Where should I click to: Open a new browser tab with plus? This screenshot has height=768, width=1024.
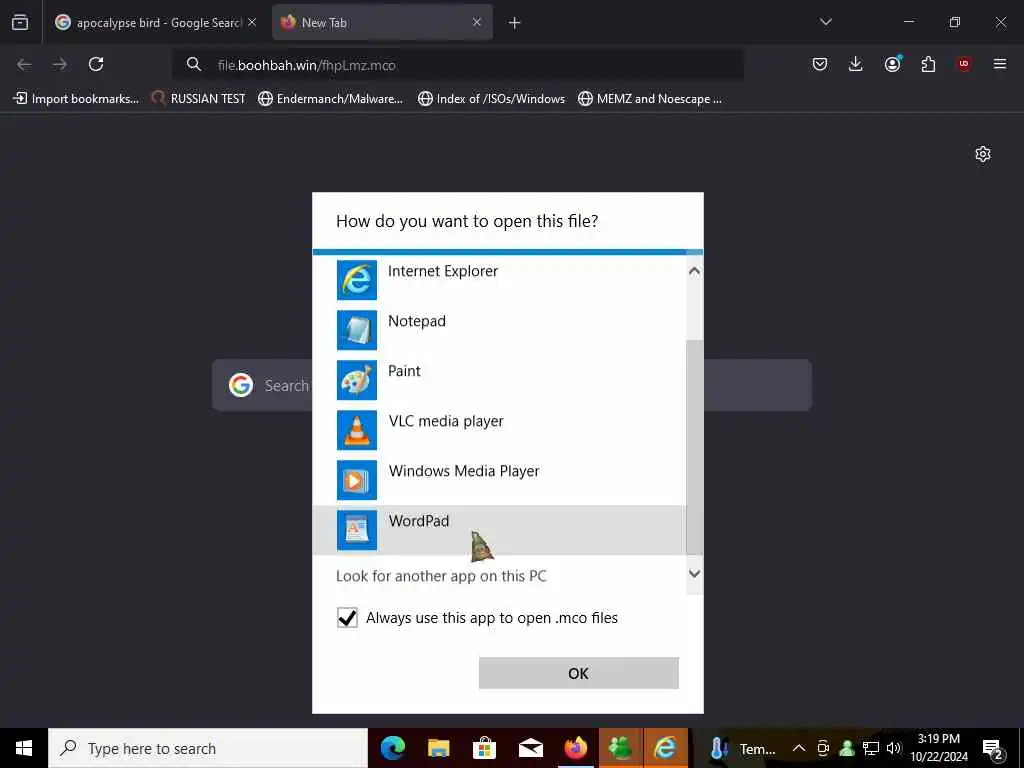(515, 23)
